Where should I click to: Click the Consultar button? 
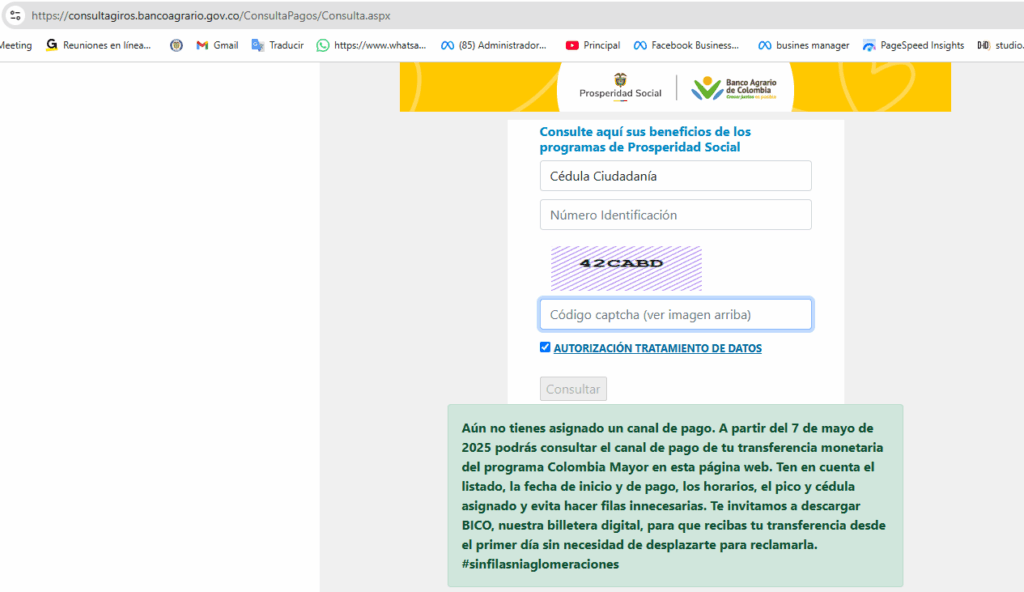(573, 389)
